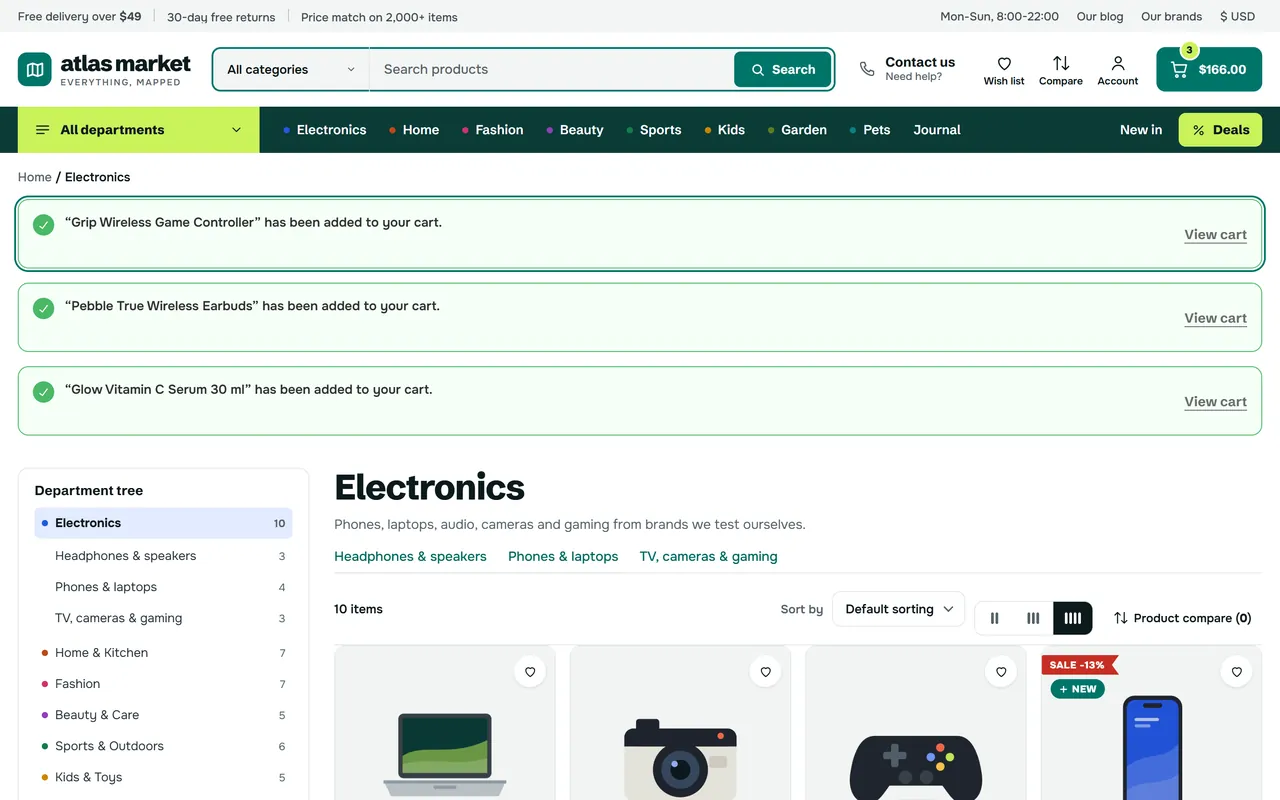Select Beauty & Care in Department tree
The image size is (1280, 800).
[97, 715]
